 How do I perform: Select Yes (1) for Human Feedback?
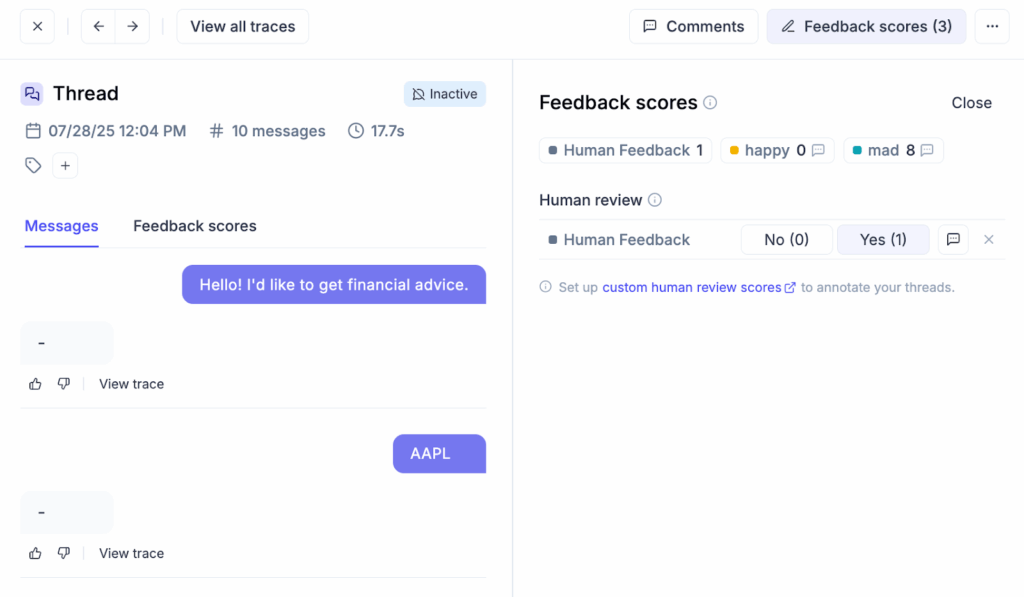click(883, 240)
